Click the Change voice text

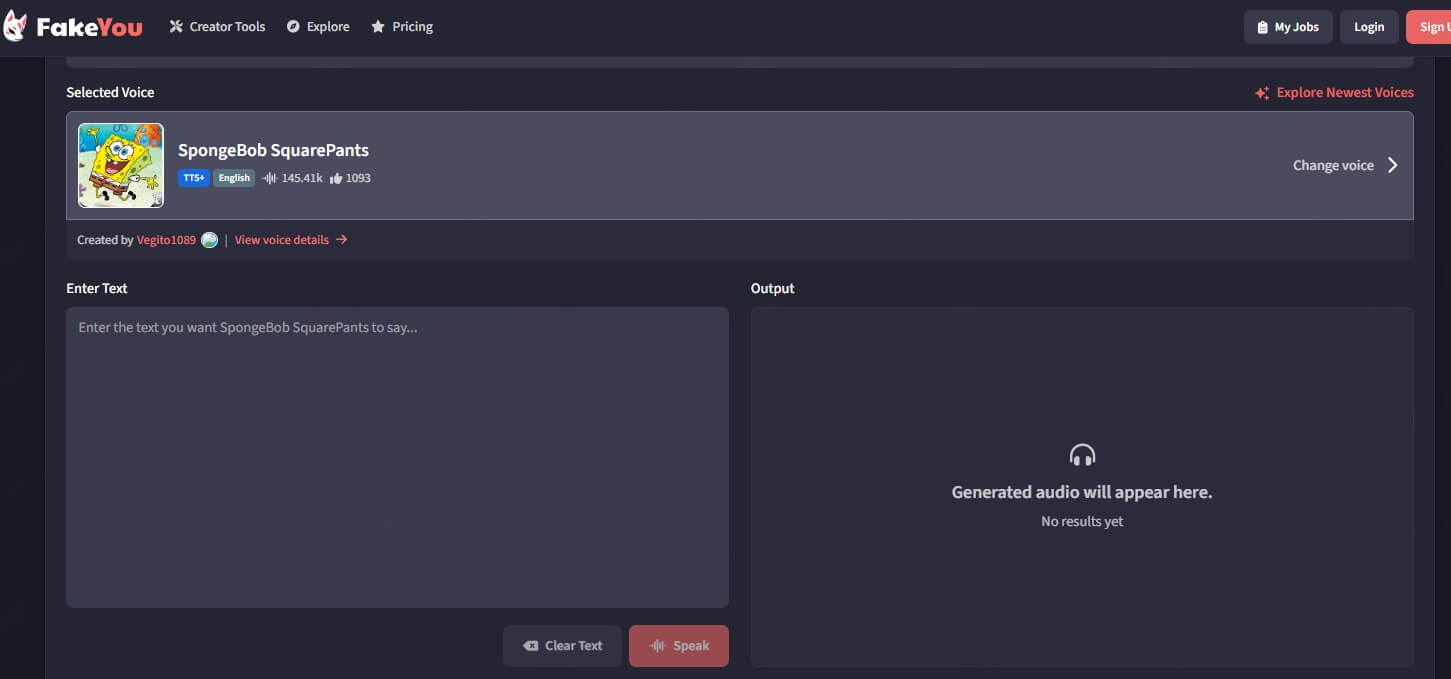(x=1333, y=165)
